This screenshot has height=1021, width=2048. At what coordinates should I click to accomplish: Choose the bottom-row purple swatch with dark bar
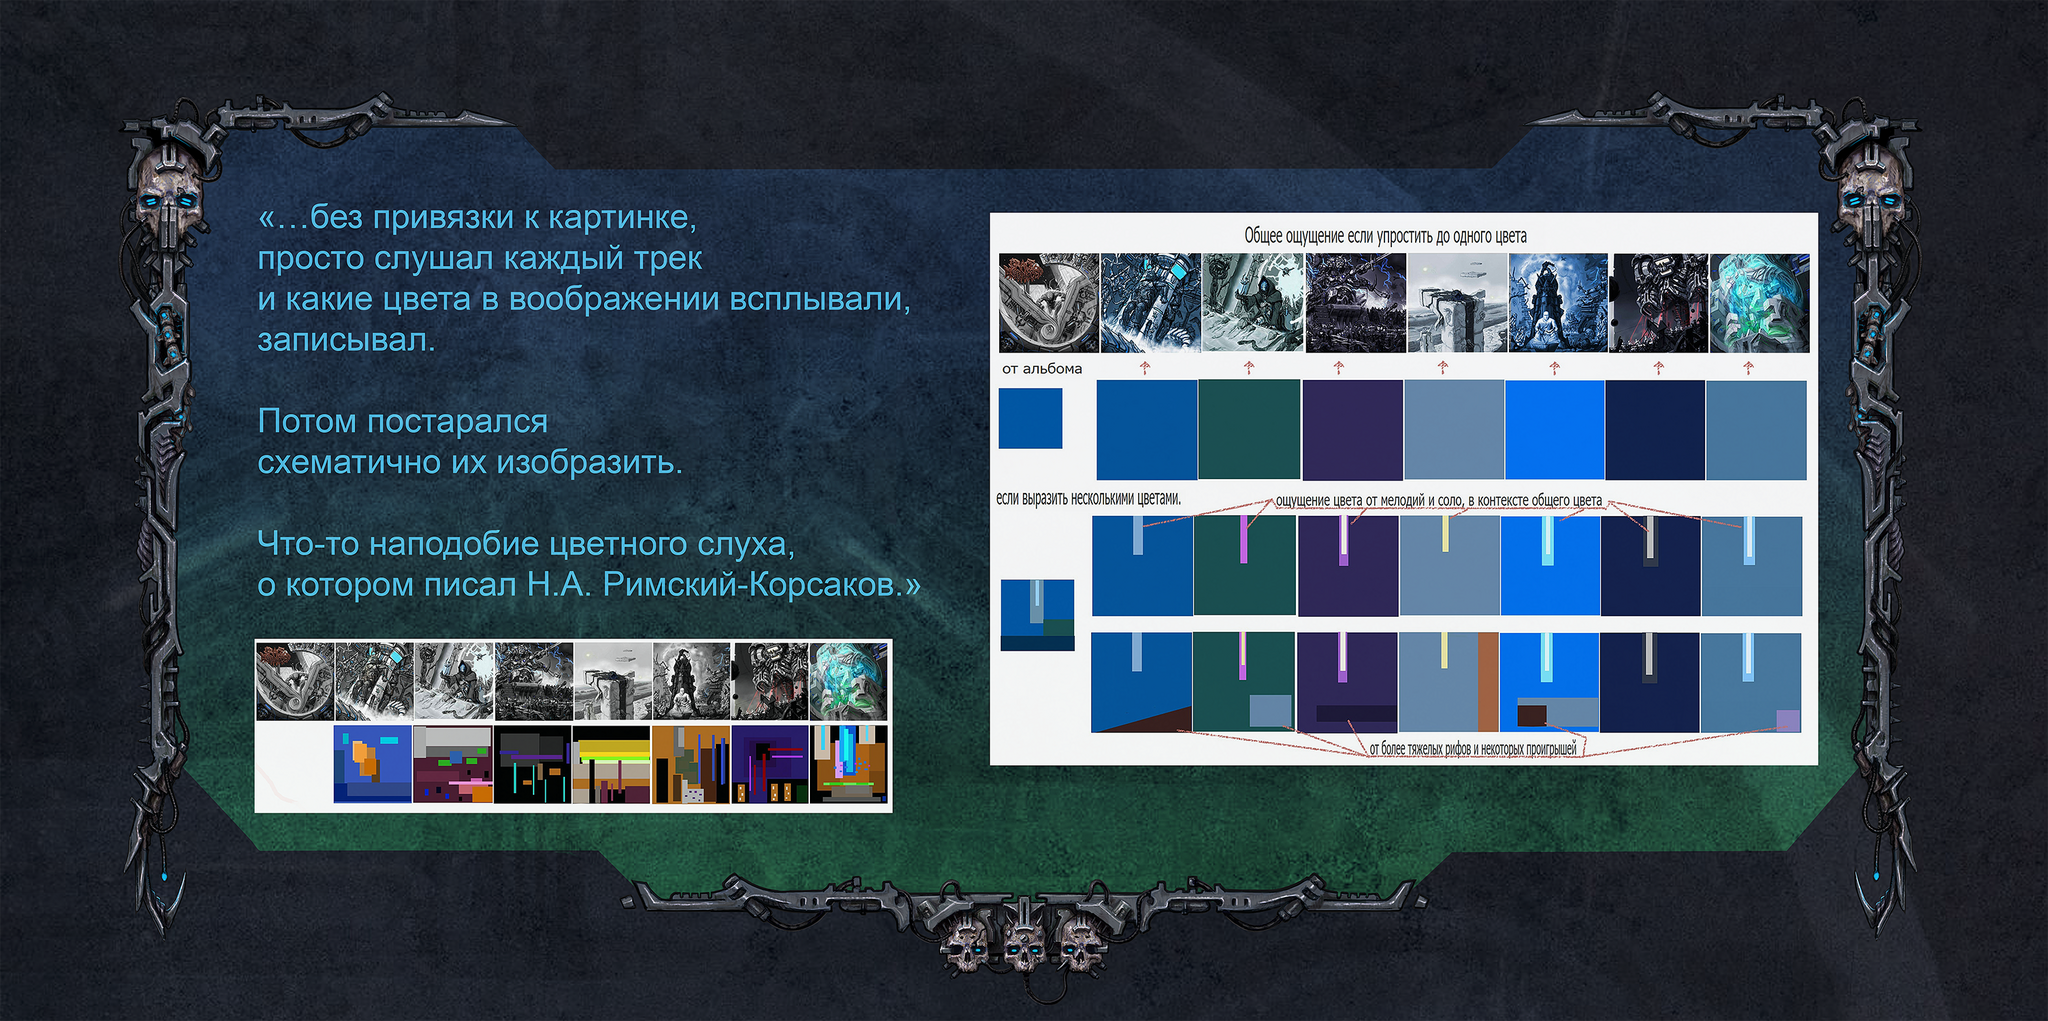tap(1348, 682)
